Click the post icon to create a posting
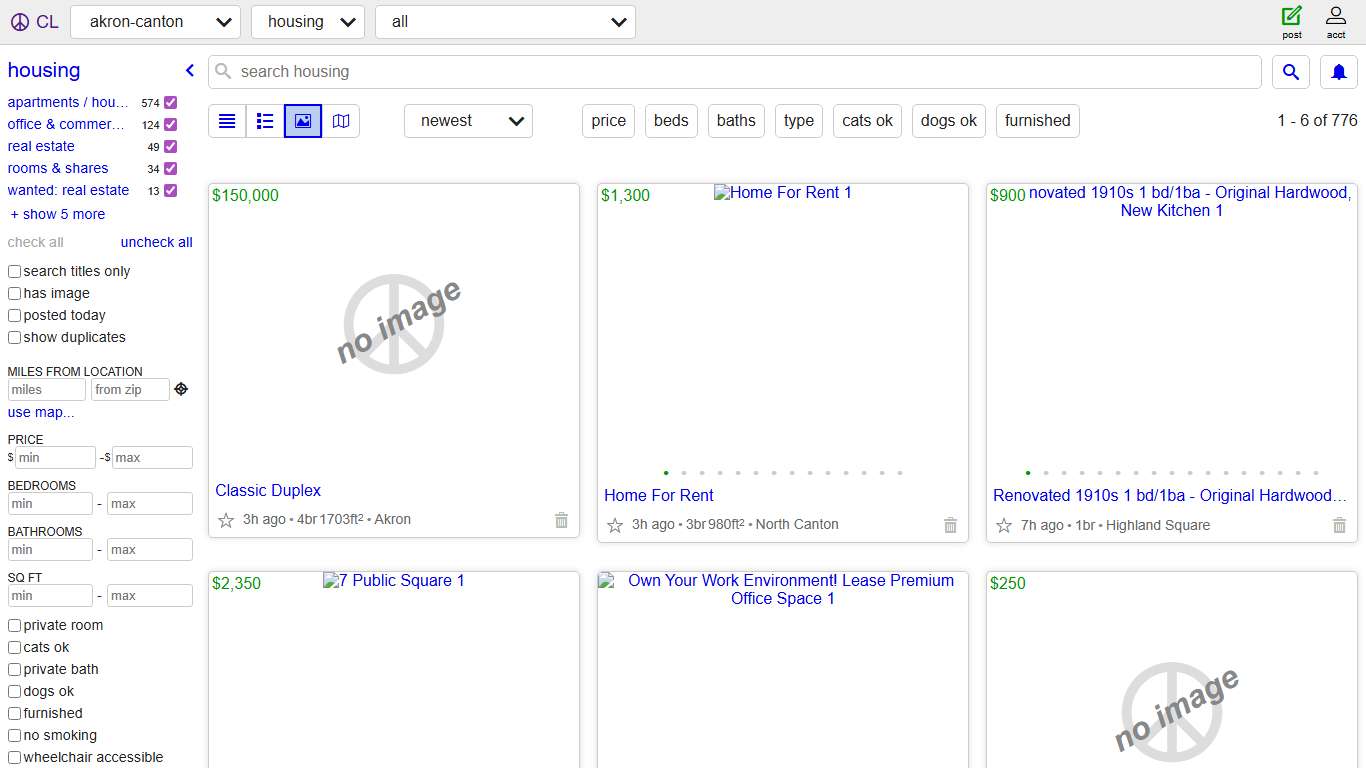 (1292, 21)
